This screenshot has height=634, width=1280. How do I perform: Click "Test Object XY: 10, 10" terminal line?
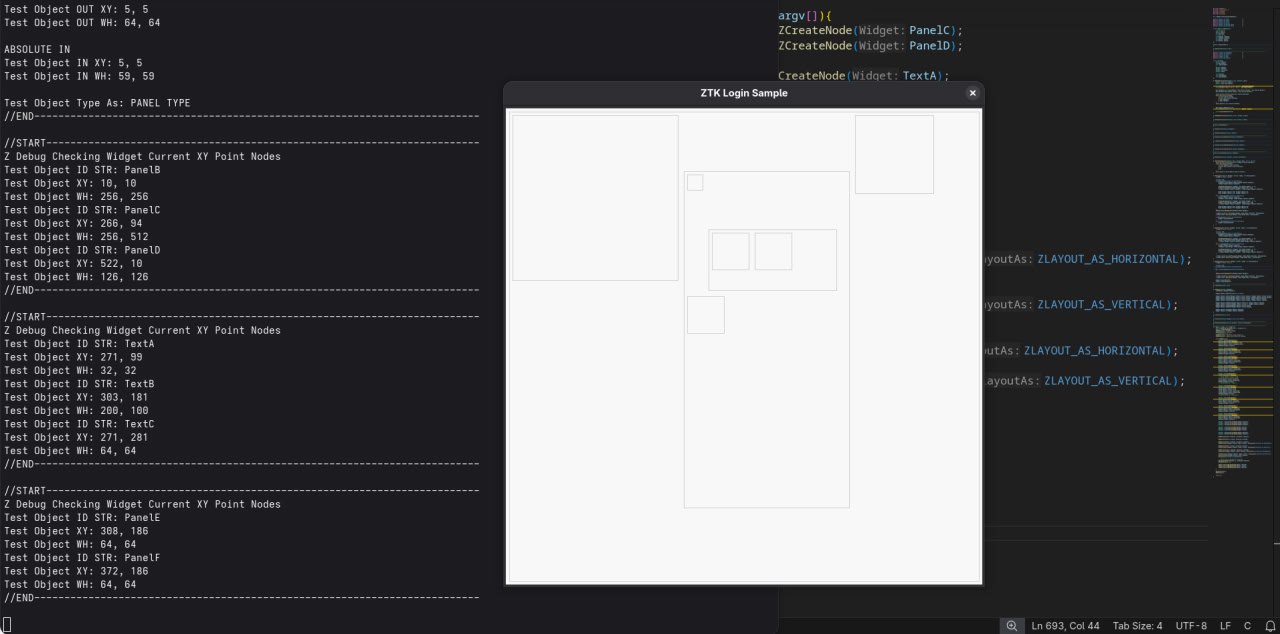(70, 183)
